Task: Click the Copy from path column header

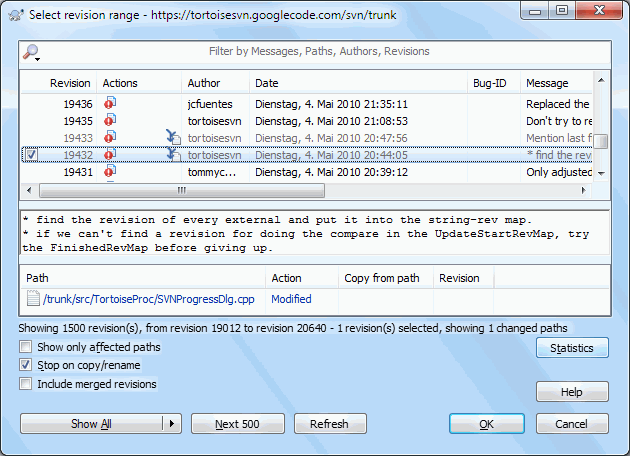Action: 386,278
